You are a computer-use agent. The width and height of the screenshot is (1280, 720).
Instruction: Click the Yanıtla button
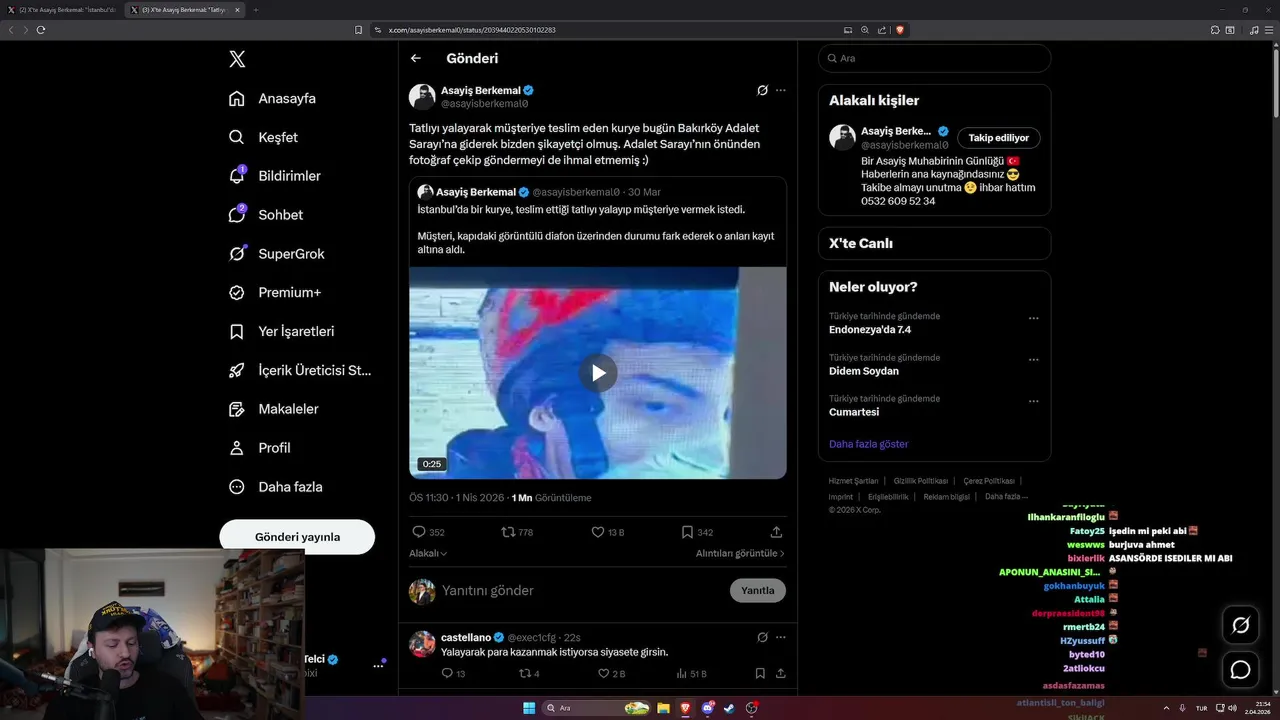click(x=758, y=590)
